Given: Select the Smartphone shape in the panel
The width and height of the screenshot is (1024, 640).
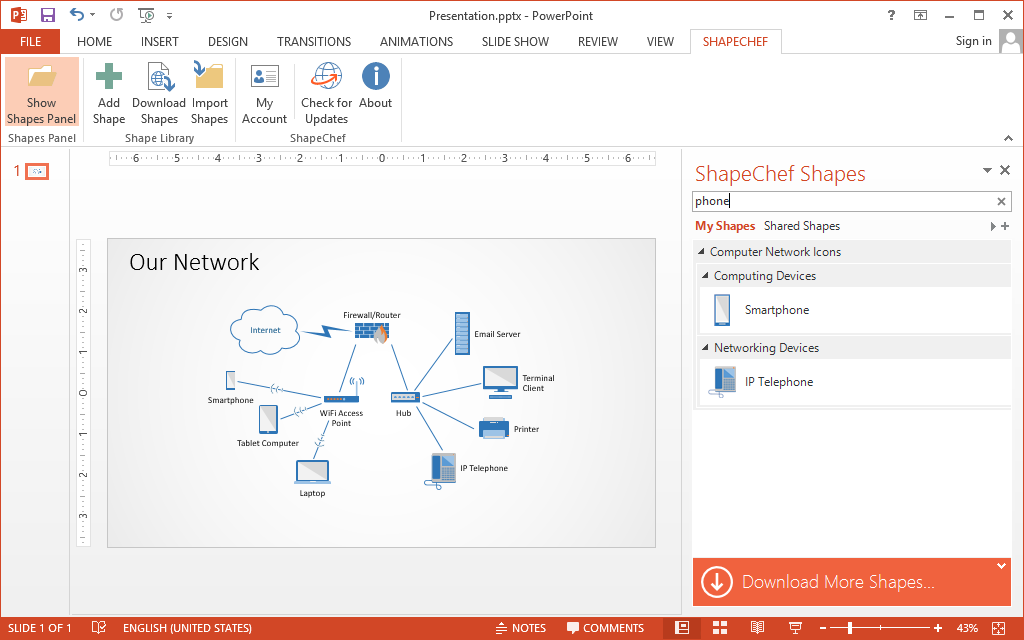Looking at the screenshot, I should pyautogui.click(x=853, y=310).
